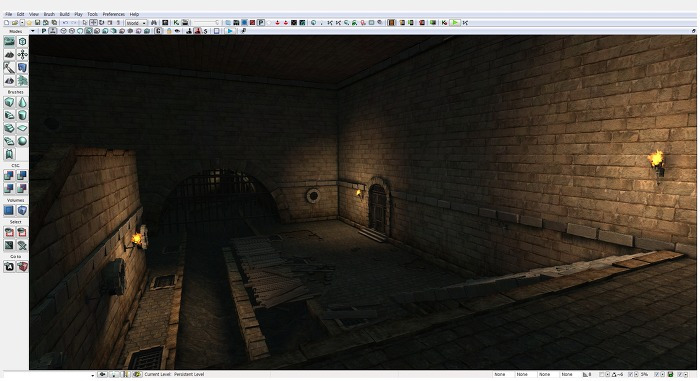700x381 pixels.
Task: Click the Redo arrow button
Action: tap(74, 22)
